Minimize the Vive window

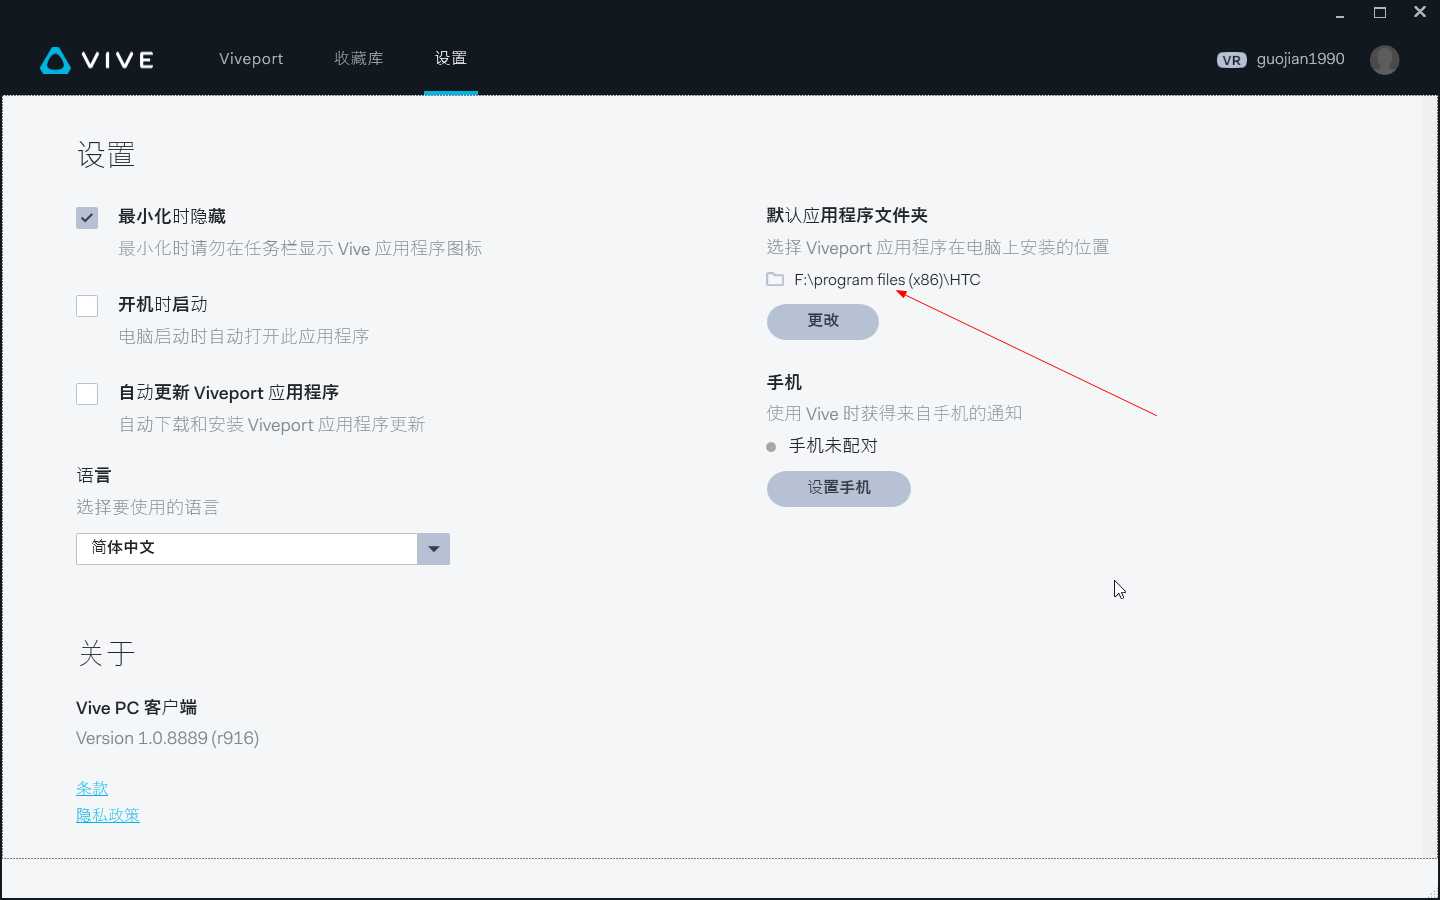1340,14
